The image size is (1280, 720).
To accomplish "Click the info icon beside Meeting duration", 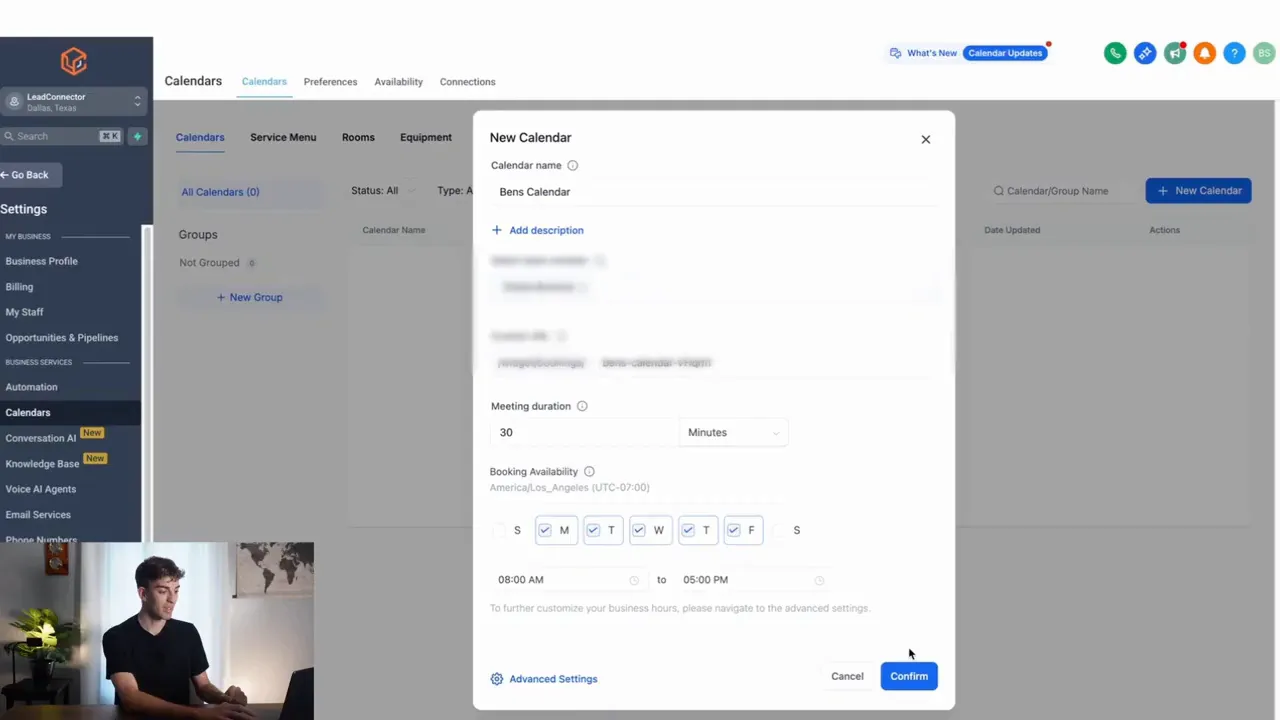I will [x=582, y=406].
